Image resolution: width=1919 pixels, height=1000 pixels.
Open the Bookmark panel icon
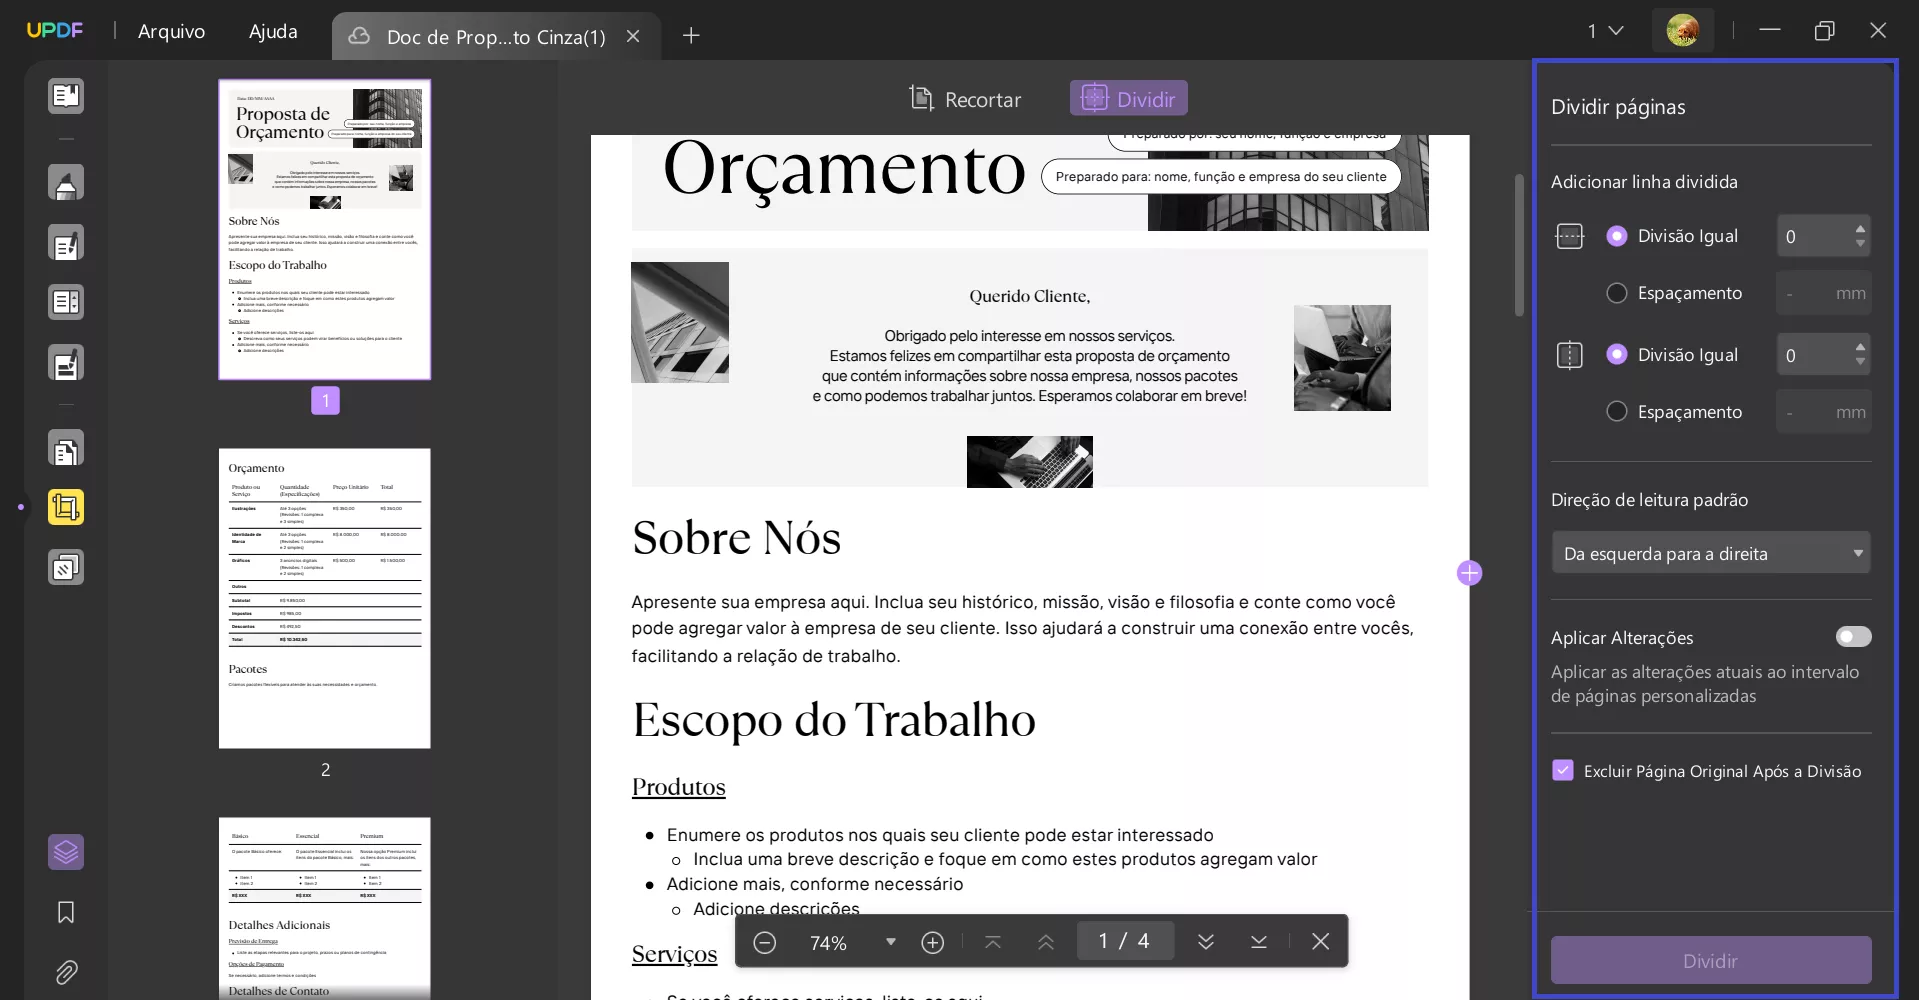66,912
